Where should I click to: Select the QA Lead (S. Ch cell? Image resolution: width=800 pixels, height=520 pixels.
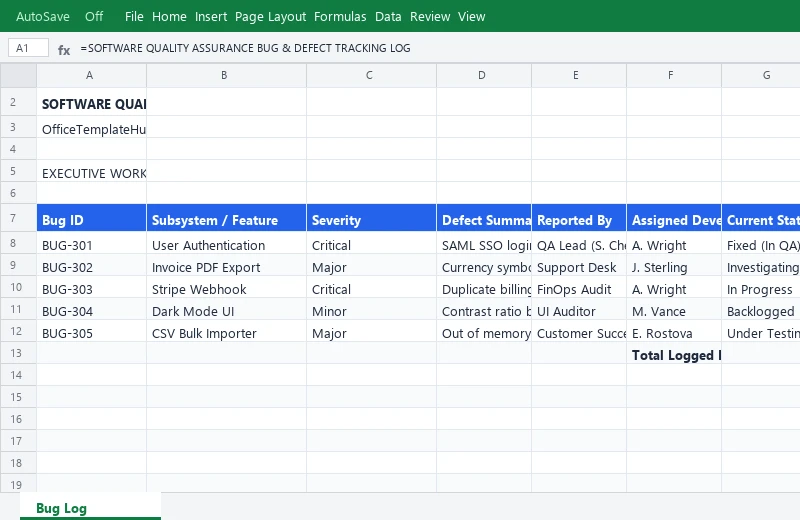(x=579, y=243)
